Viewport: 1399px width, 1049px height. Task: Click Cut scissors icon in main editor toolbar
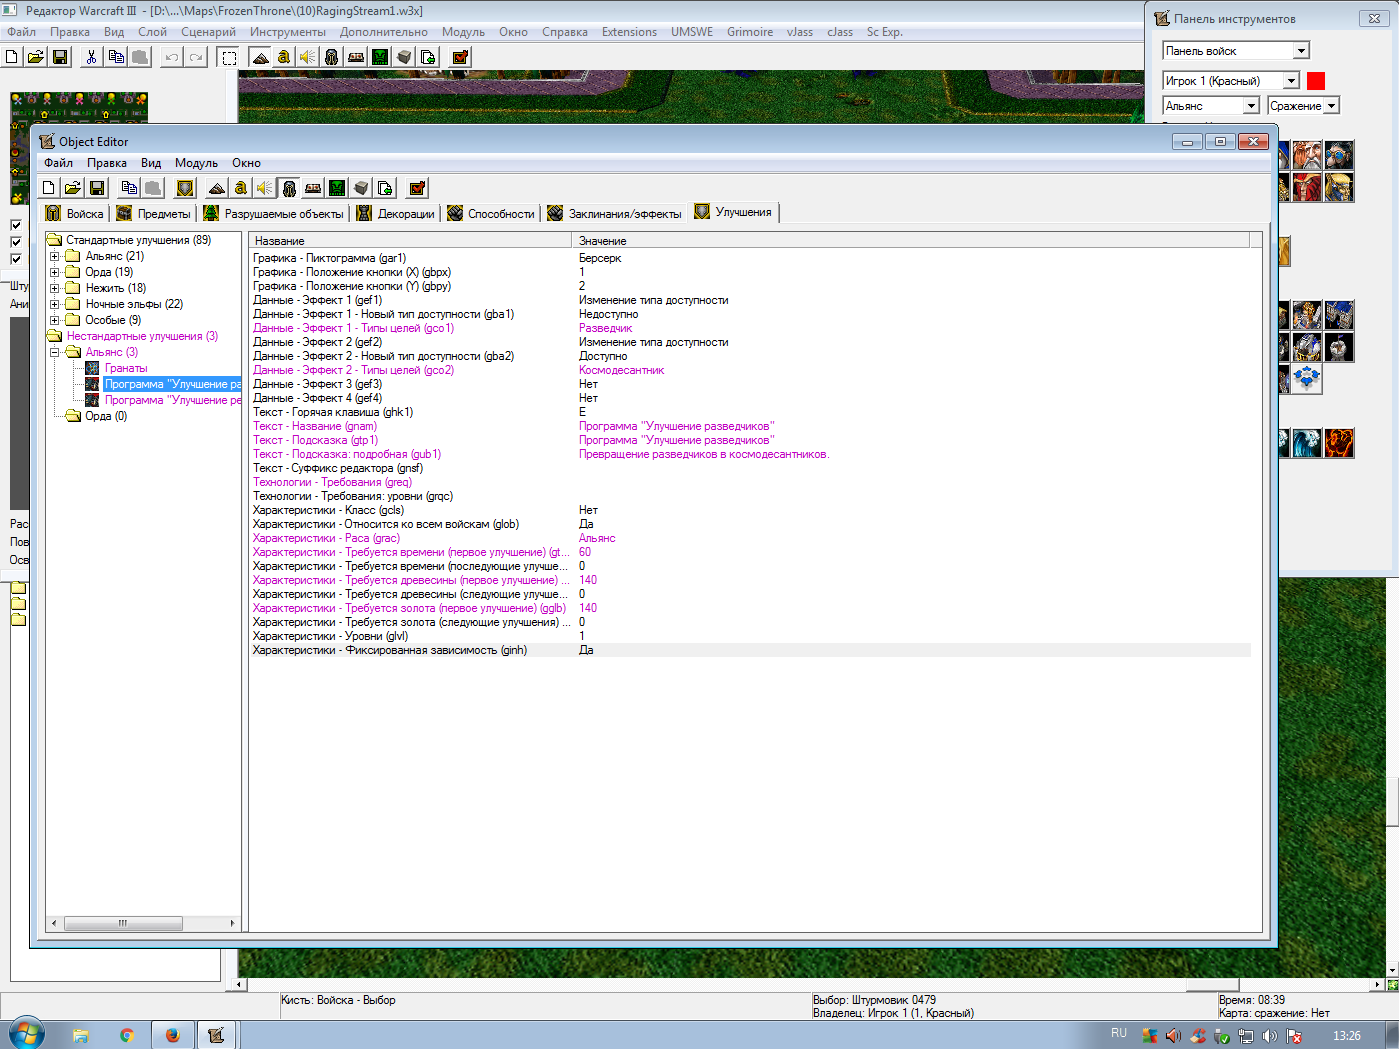tap(92, 57)
